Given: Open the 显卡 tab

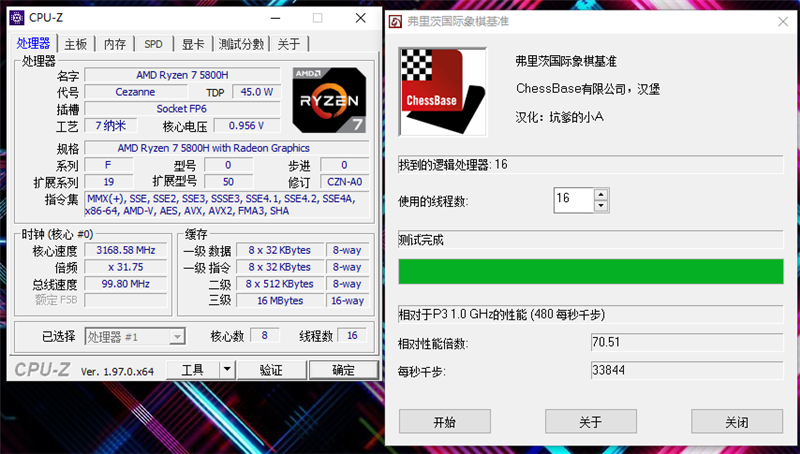Looking at the screenshot, I should 193,44.
